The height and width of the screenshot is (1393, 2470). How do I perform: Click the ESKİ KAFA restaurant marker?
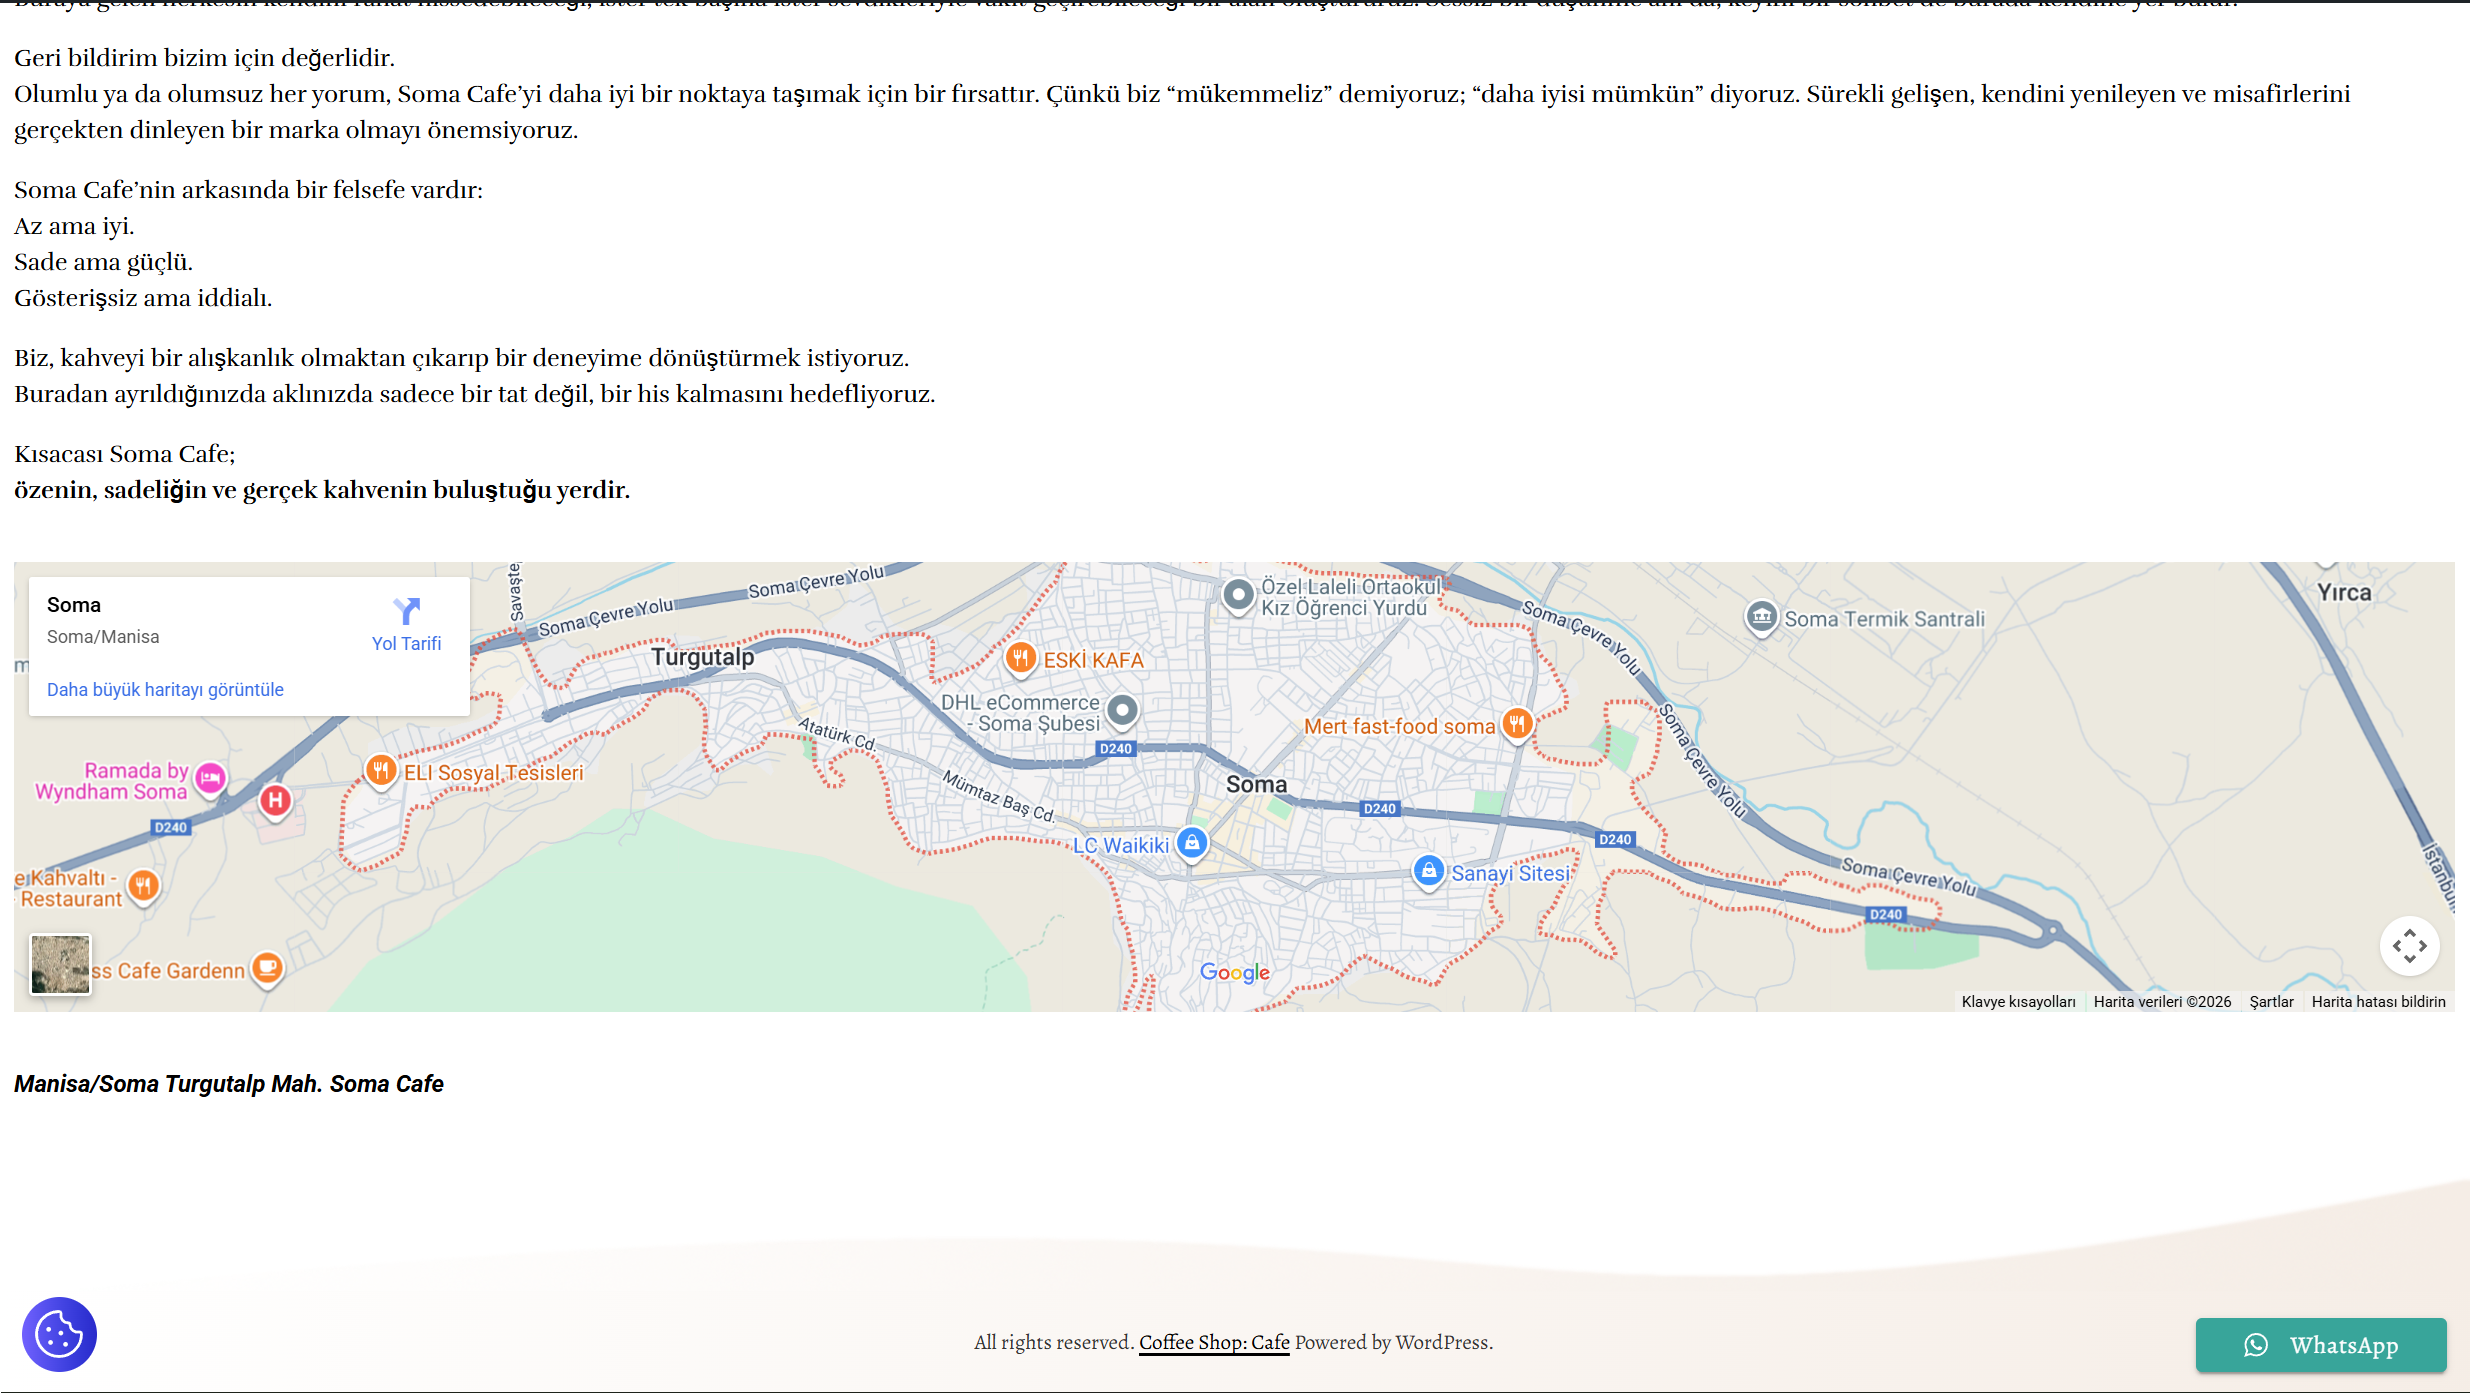pos(1020,658)
